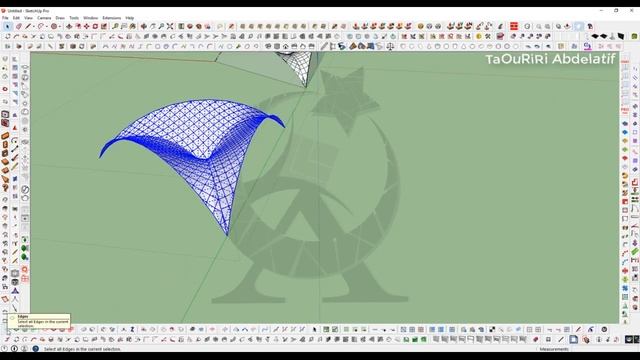Open the Camera menu
The height and width of the screenshot is (360, 640).
pyautogui.click(x=44, y=18)
